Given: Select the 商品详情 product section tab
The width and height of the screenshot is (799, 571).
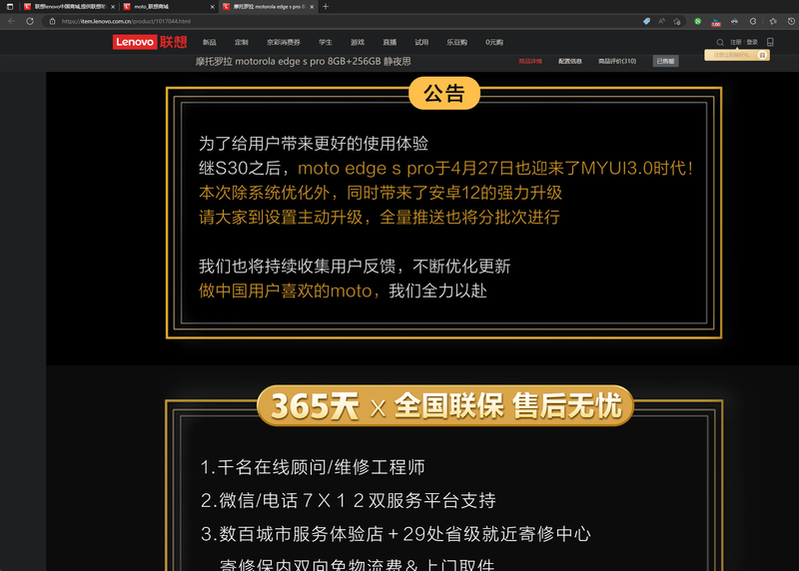Looking at the screenshot, I should pyautogui.click(x=530, y=61).
